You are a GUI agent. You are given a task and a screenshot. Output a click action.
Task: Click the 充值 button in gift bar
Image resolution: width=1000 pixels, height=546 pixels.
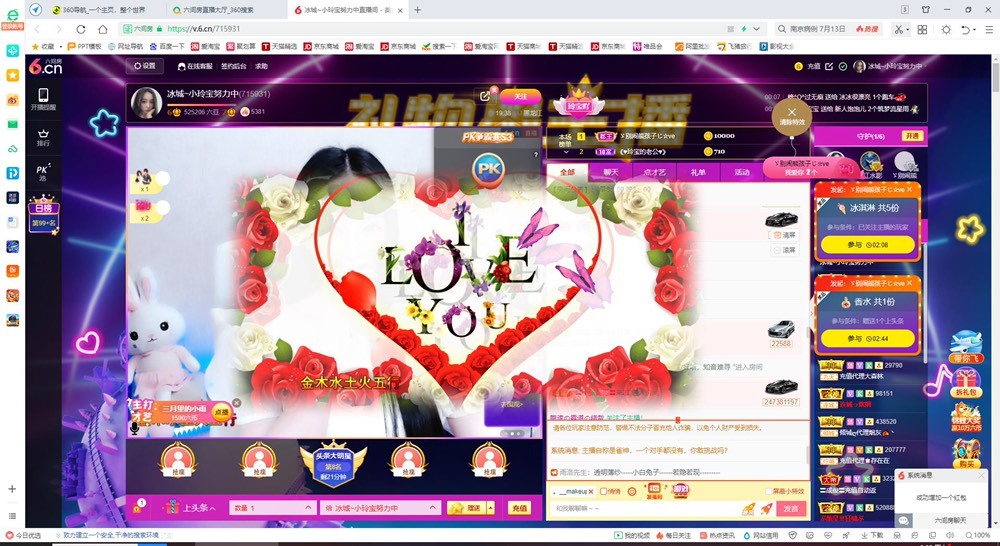pos(519,508)
